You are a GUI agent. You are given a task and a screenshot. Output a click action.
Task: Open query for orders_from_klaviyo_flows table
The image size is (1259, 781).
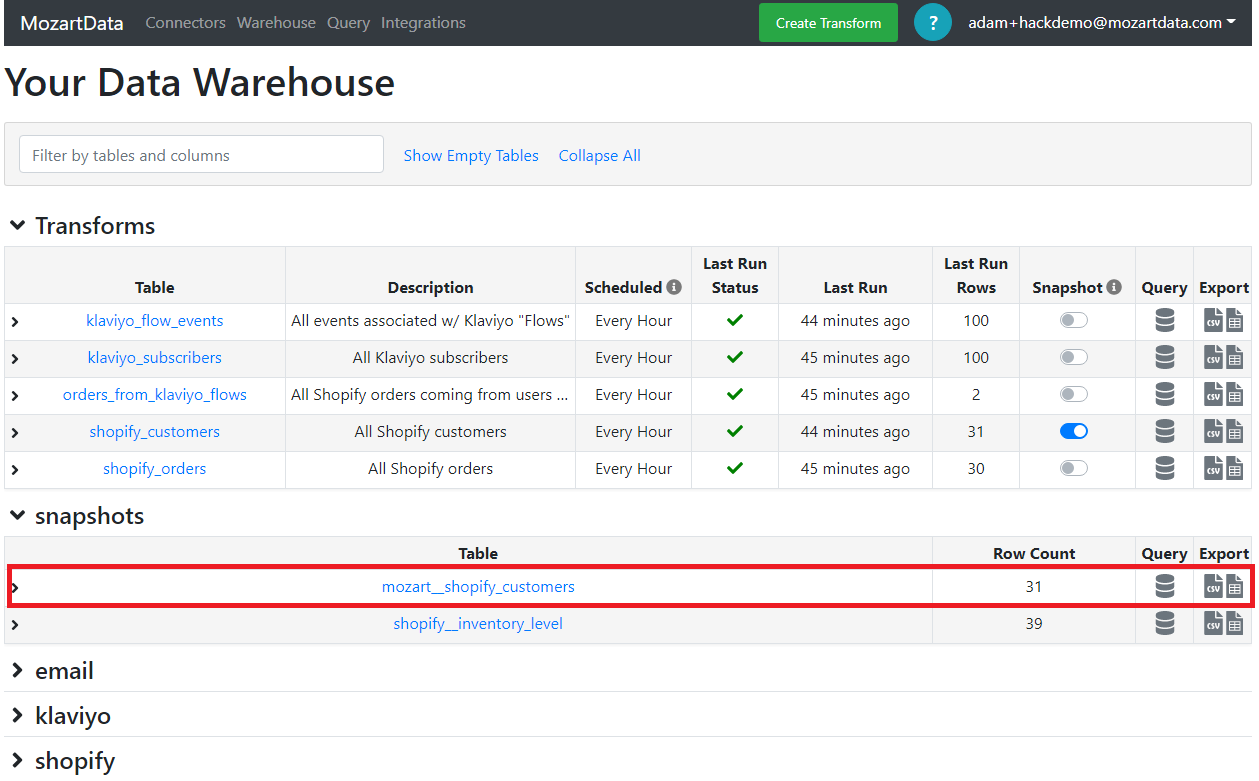[1164, 395]
